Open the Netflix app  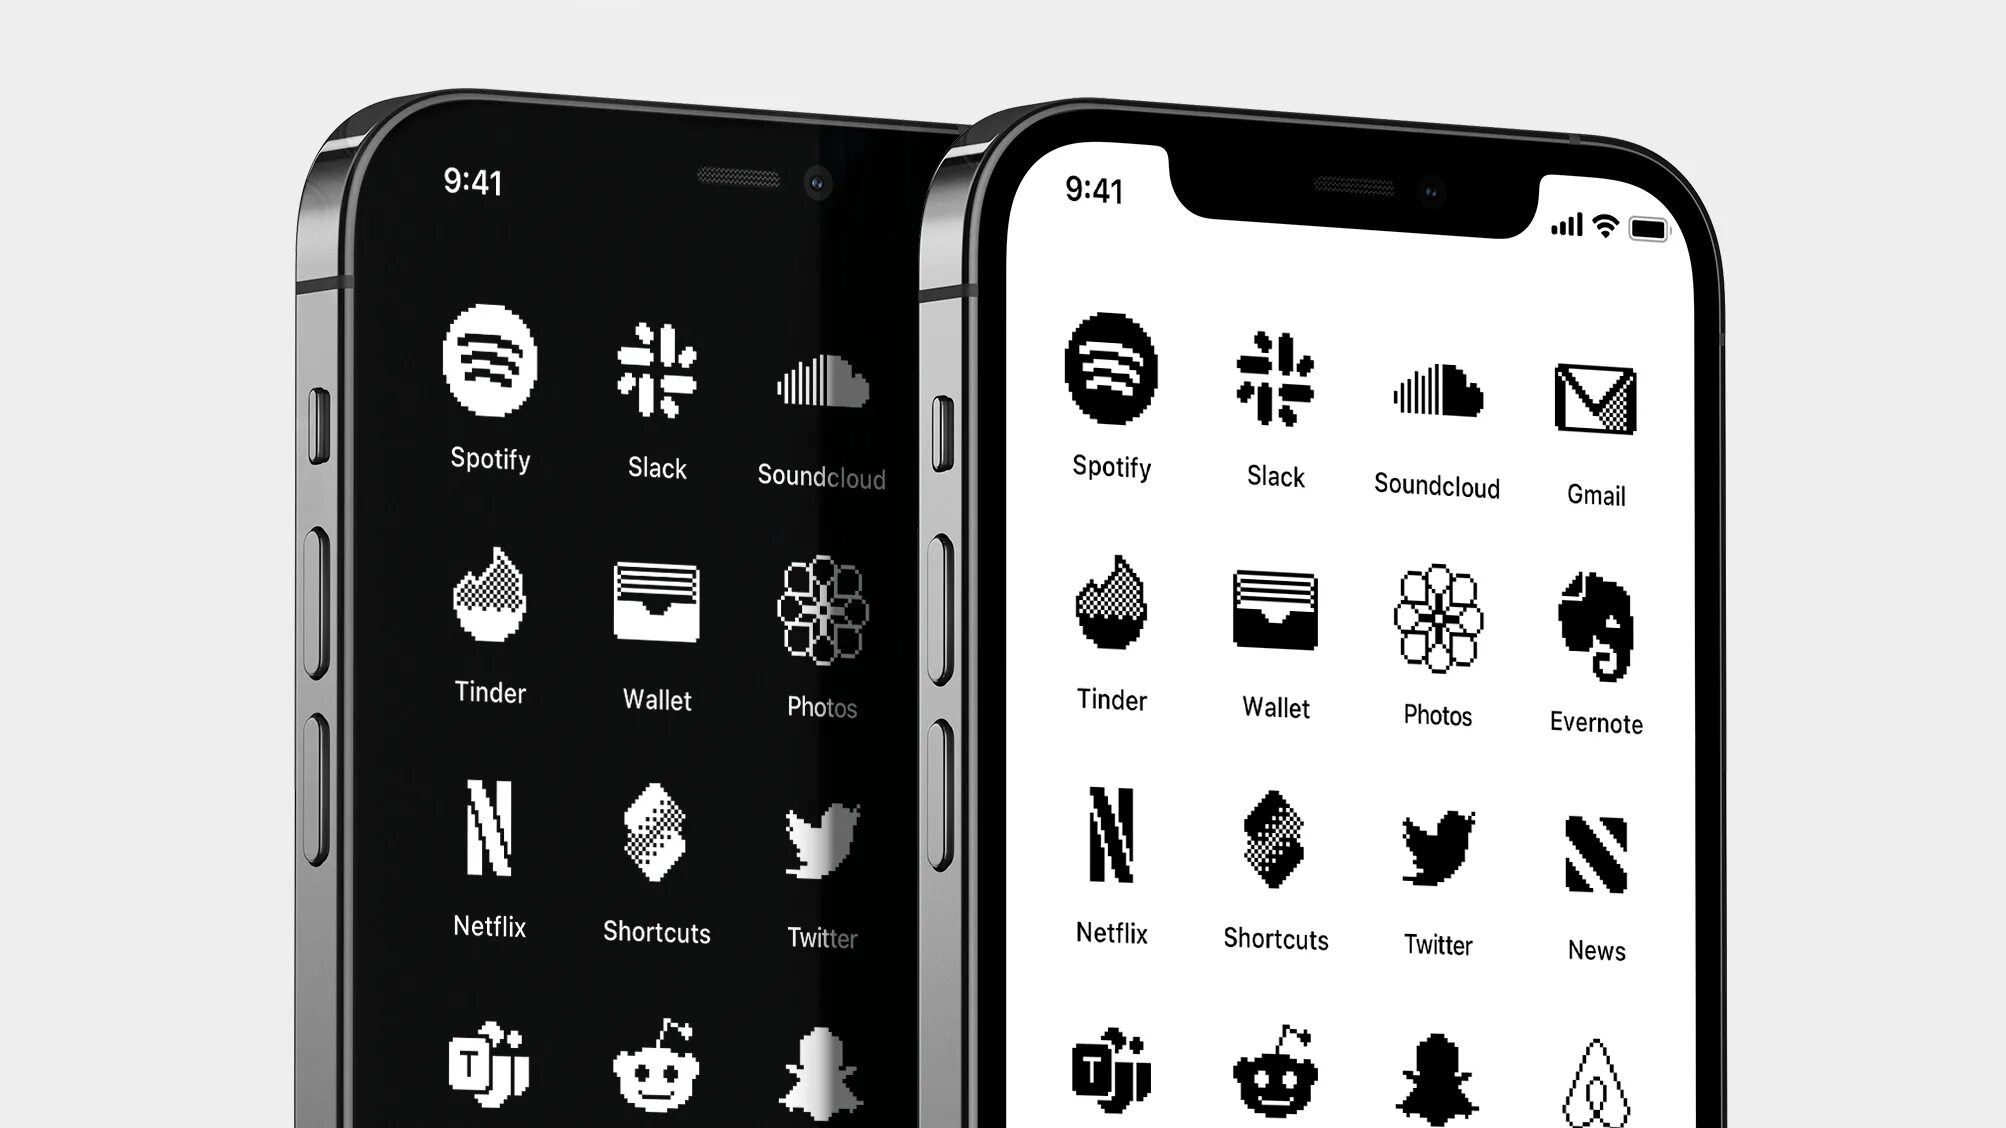coord(1112,855)
